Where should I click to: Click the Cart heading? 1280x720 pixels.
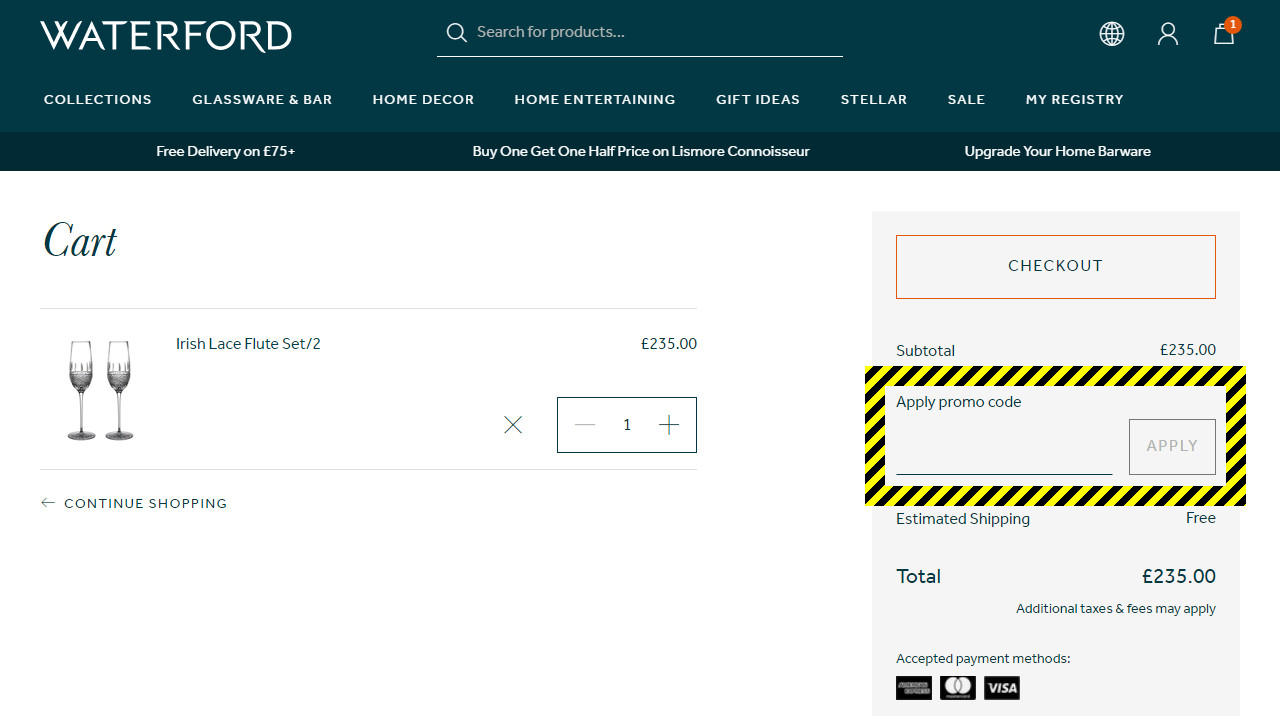80,241
